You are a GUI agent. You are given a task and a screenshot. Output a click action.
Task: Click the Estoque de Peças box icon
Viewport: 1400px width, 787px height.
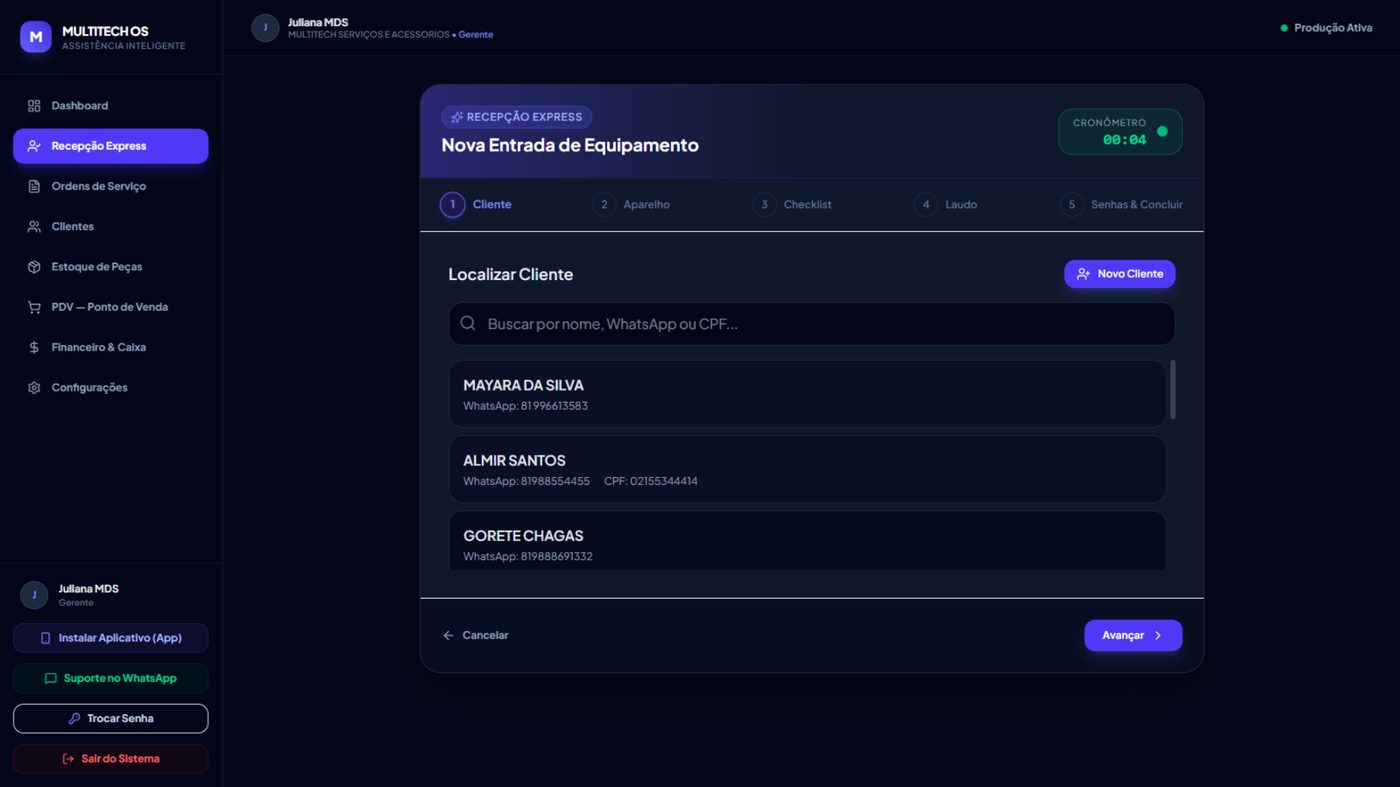click(x=34, y=267)
